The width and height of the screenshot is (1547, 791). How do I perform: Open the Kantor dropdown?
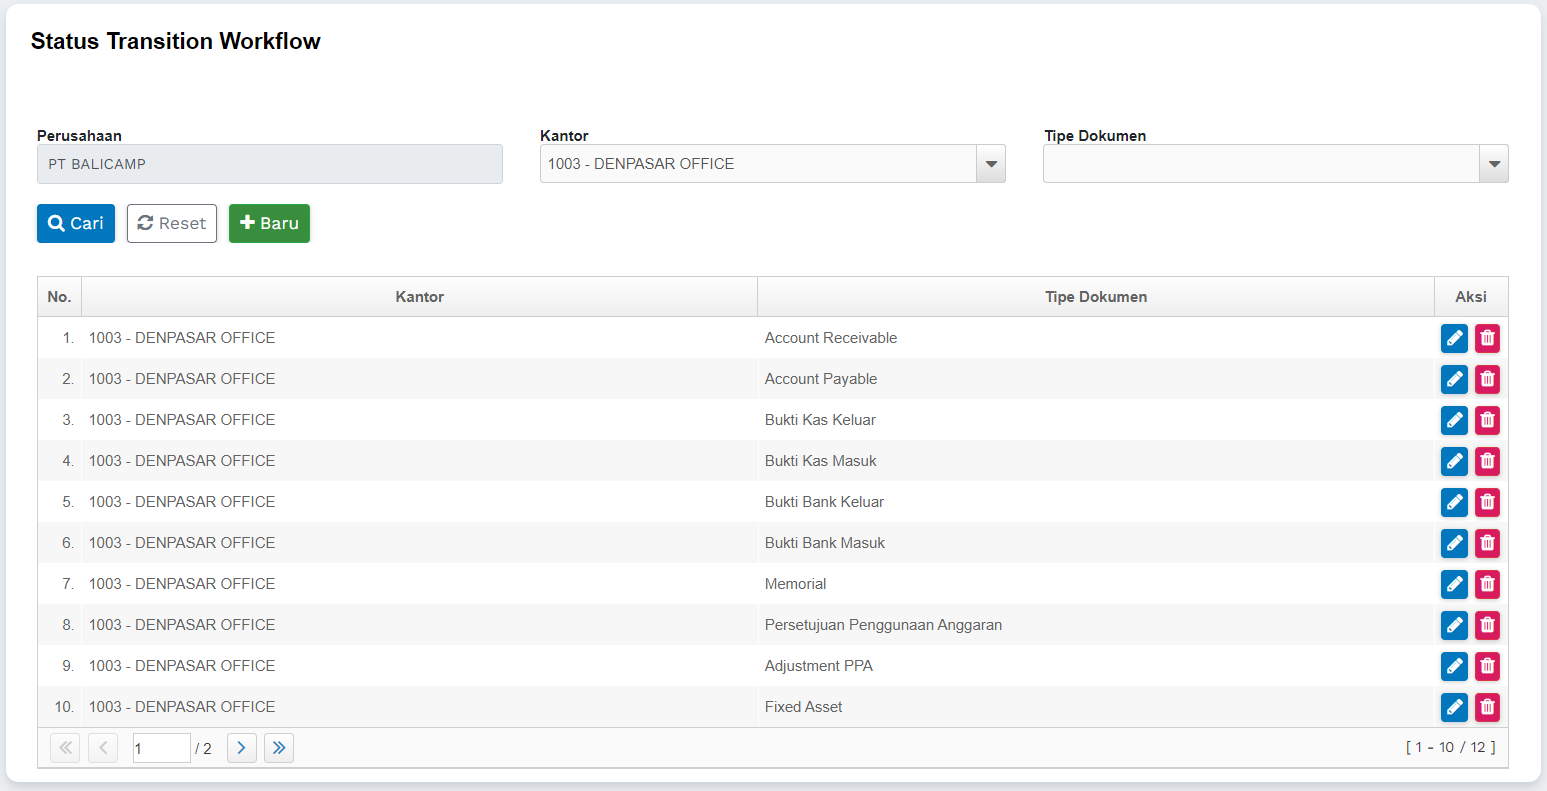[x=990, y=164]
